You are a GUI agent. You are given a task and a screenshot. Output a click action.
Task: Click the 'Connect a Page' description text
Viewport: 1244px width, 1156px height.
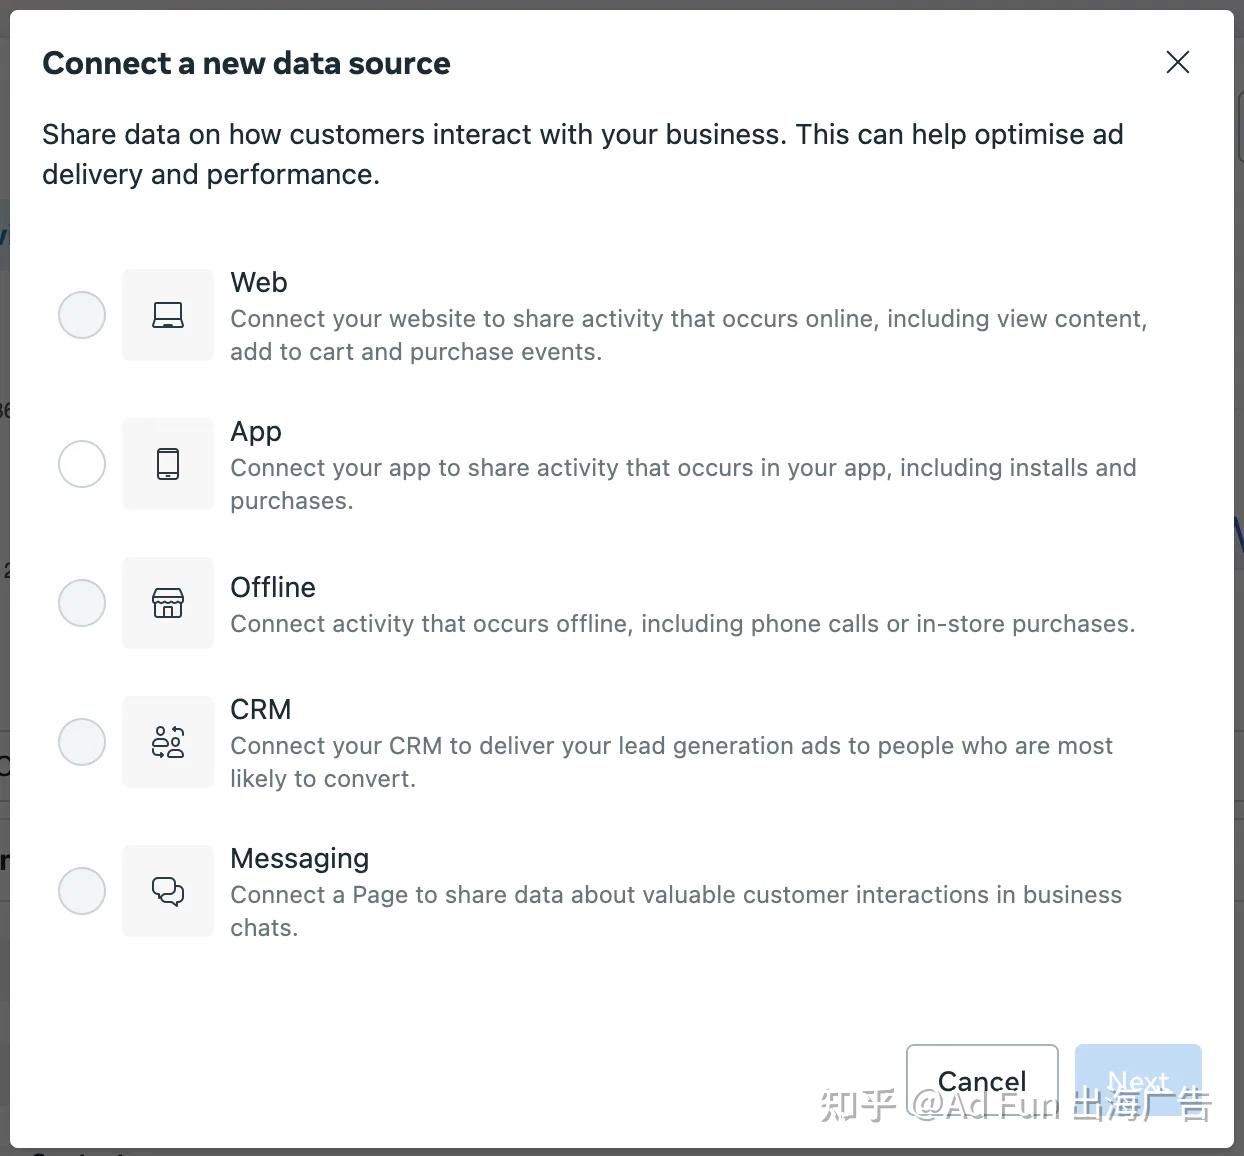(676, 911)
